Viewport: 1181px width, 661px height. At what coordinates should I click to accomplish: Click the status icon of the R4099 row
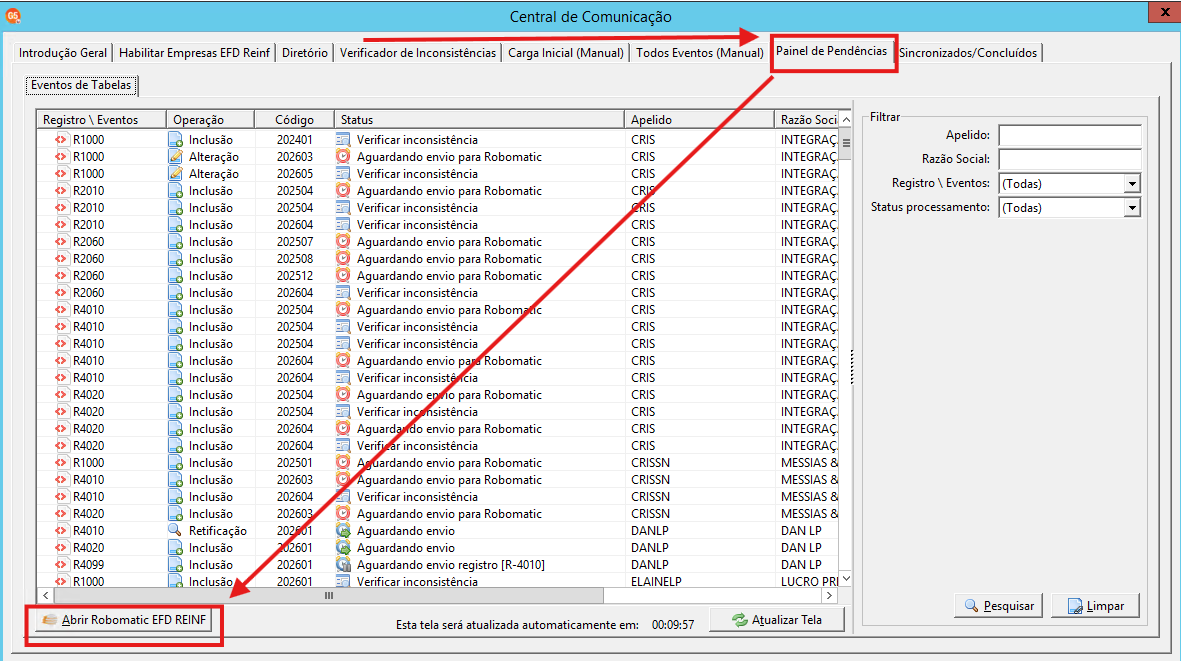pyautogui.click(x=343, y=565)
